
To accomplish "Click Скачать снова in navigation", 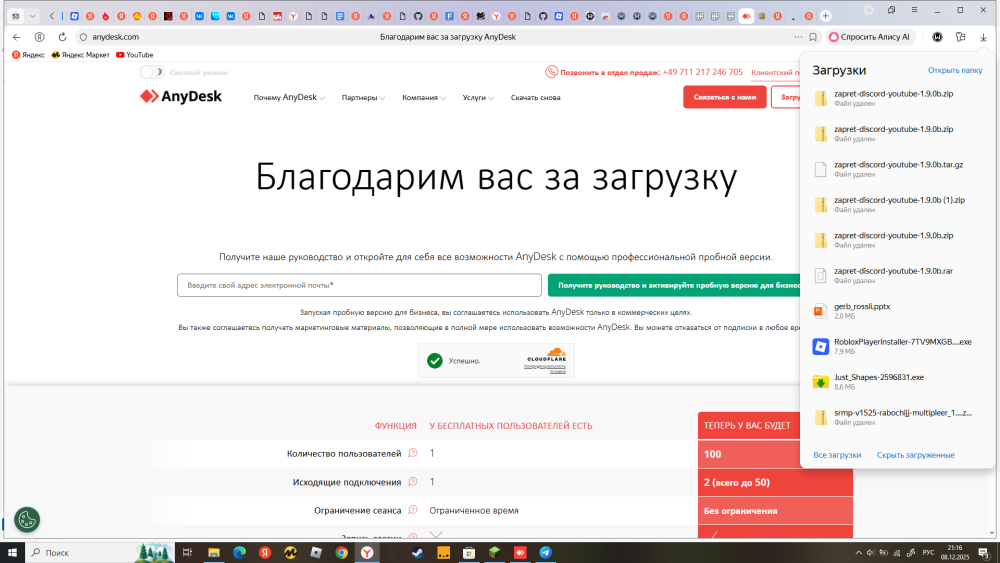I will point(535,98).
